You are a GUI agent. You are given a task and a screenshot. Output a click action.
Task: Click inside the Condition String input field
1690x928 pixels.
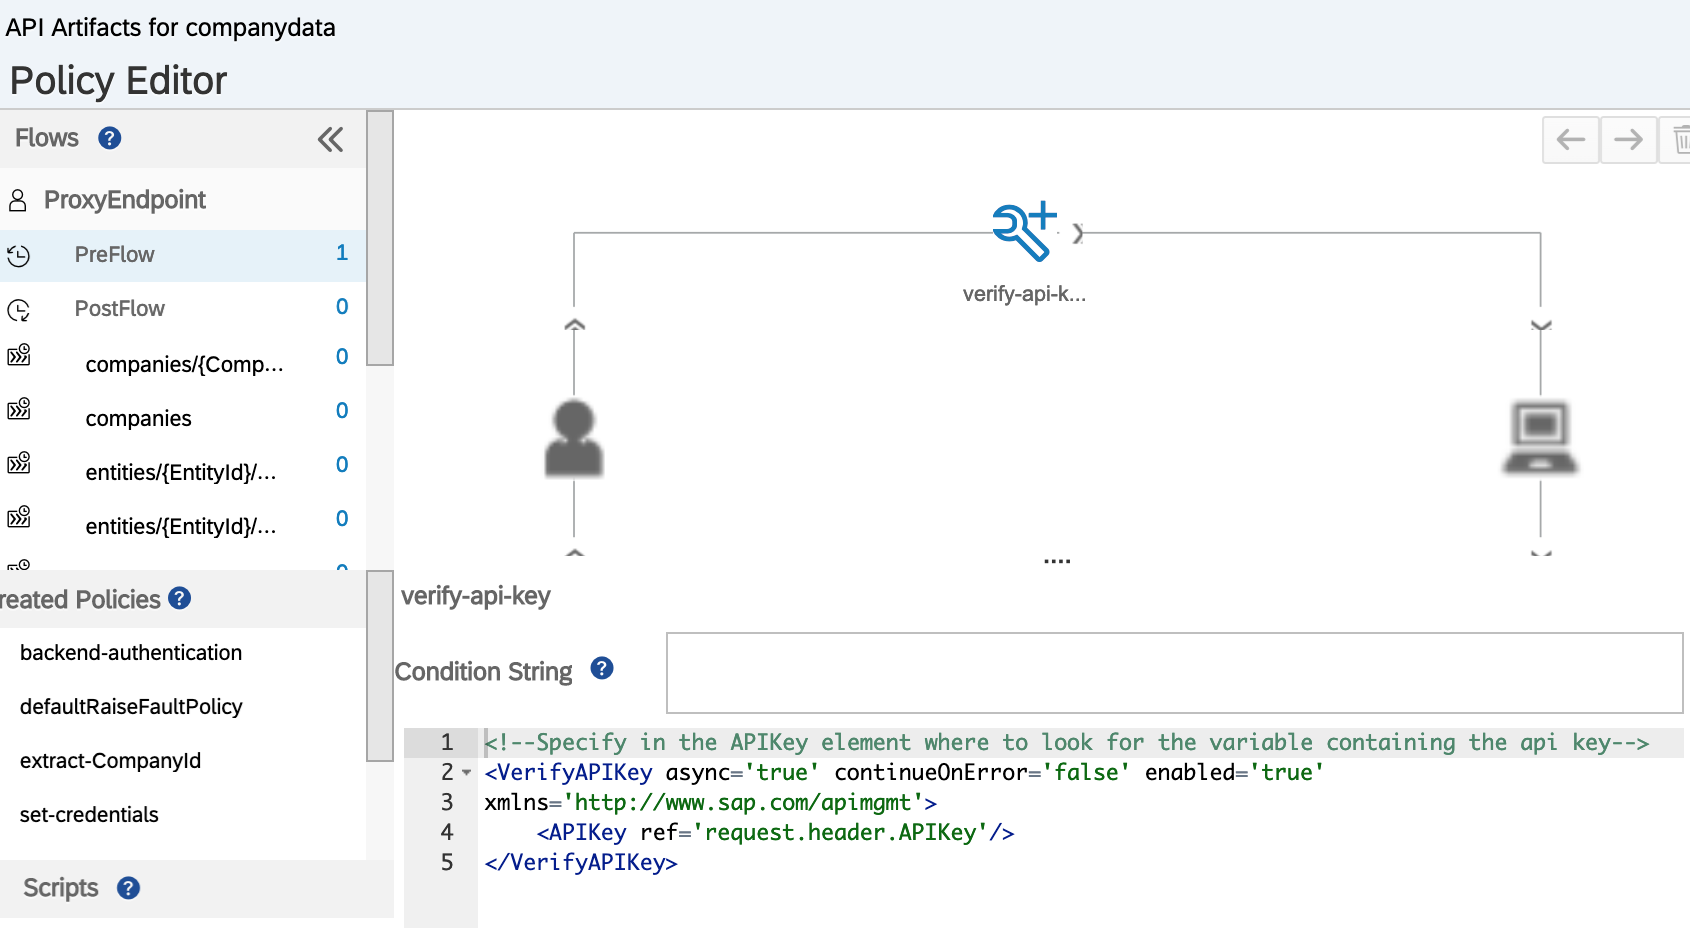tap(1174, 672)
